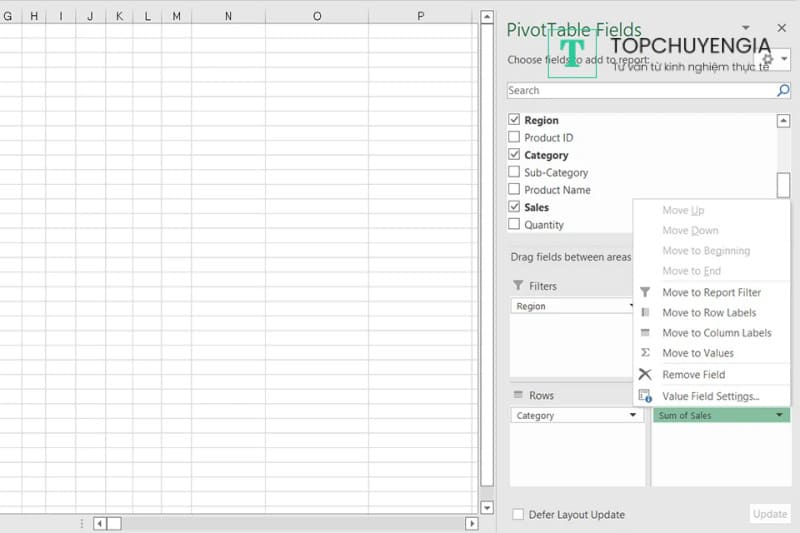Choose Move to Row Labels menu item
Screen dimensions: 800x533
click(709, 313)
